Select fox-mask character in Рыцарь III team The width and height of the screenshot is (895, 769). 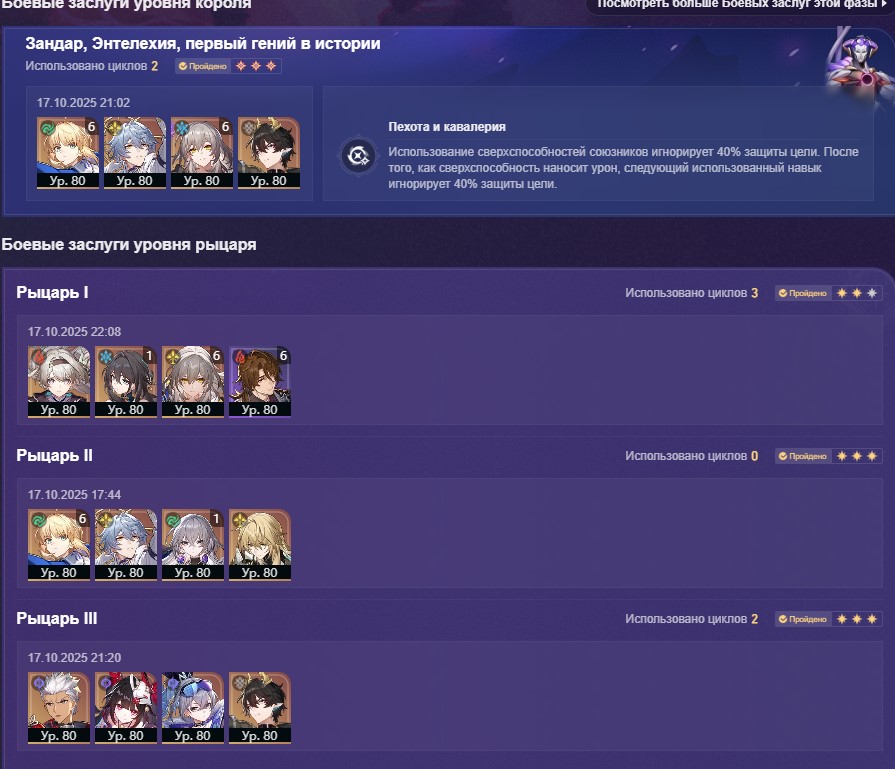pyautogui.click(x=126, y=708)
